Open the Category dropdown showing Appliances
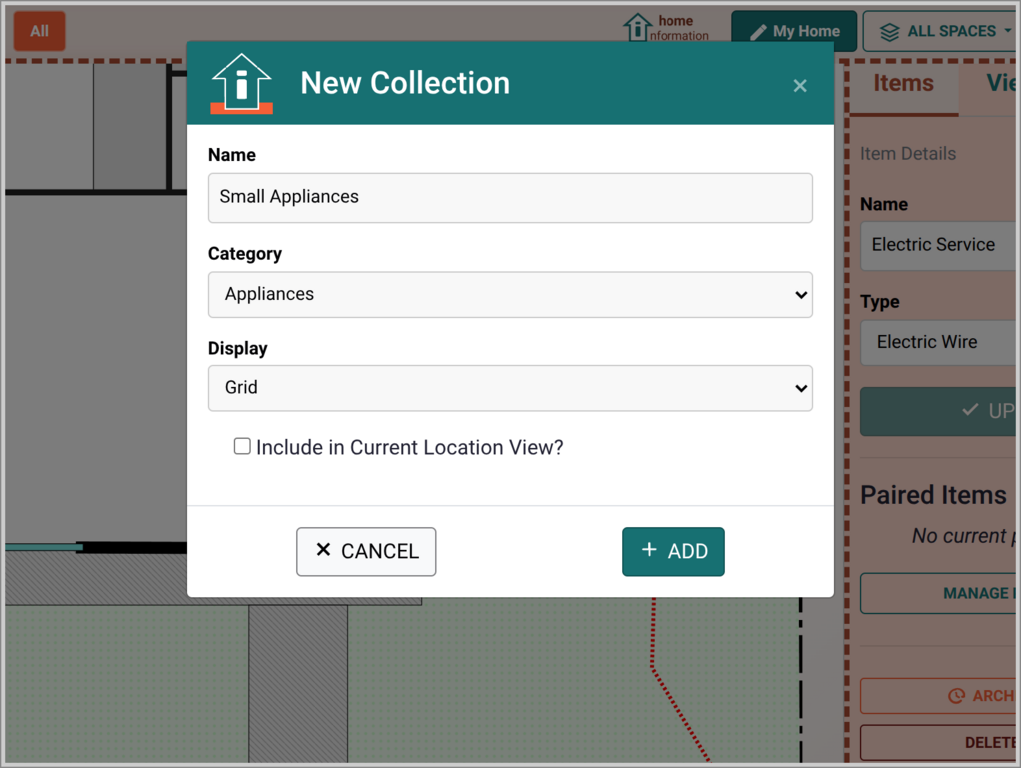This screenshot has height=768, width=1021. coord(510,294)
